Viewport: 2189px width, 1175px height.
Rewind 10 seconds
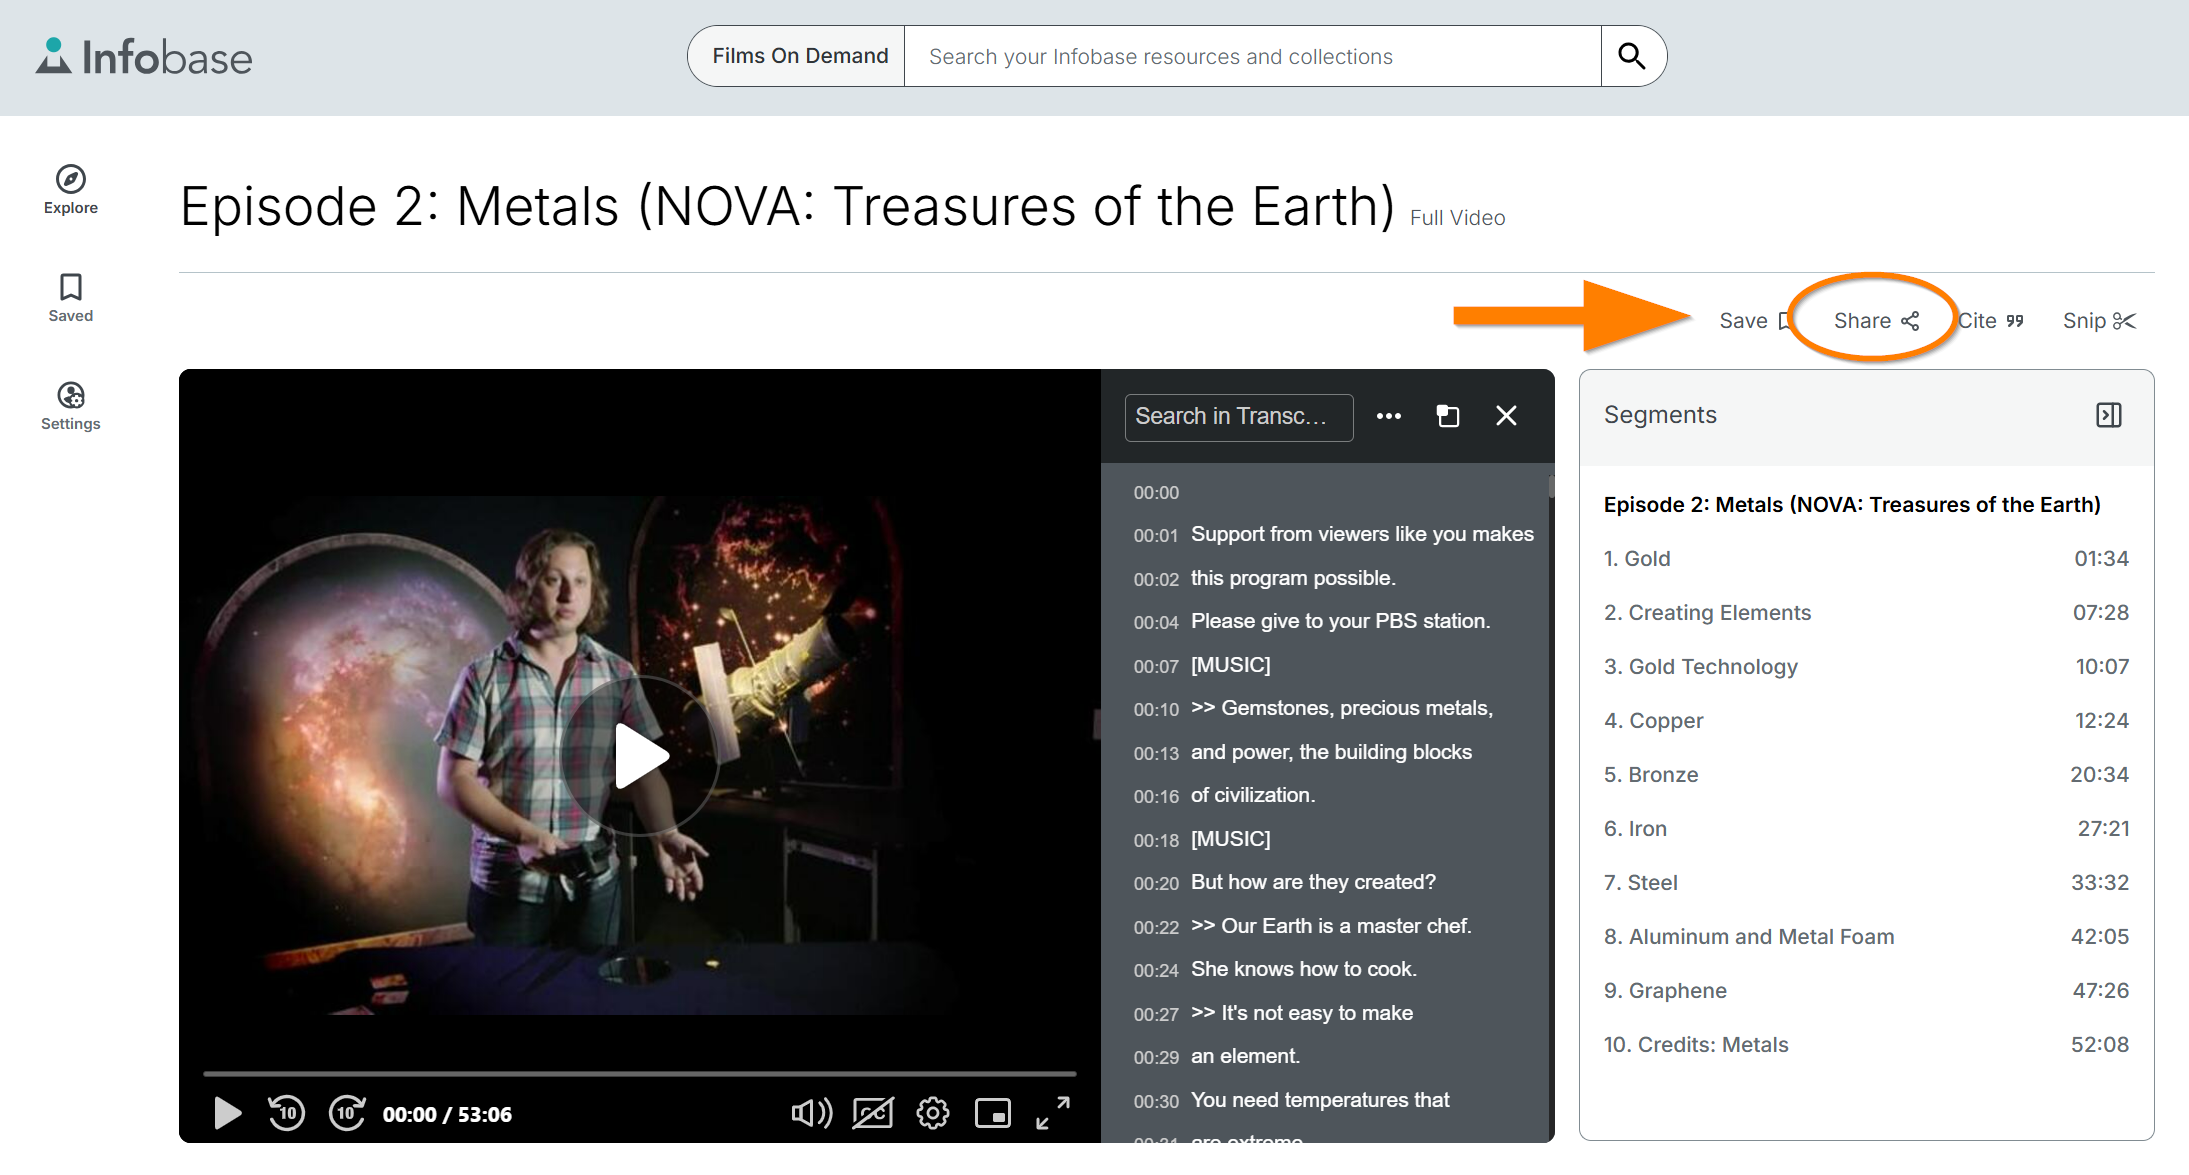286,1113
